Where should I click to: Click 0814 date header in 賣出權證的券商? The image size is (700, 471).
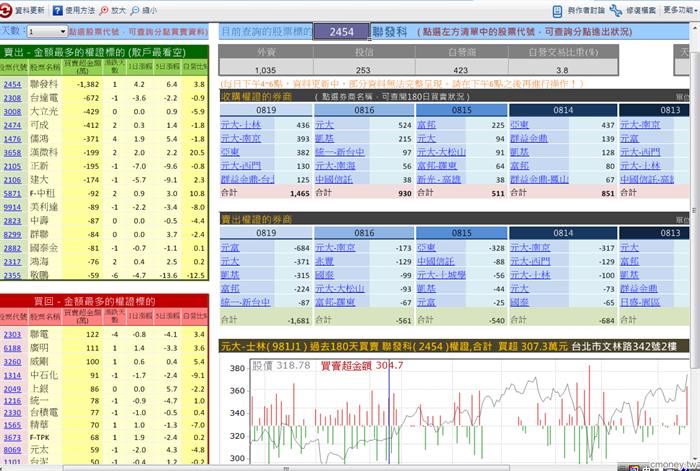563,233
